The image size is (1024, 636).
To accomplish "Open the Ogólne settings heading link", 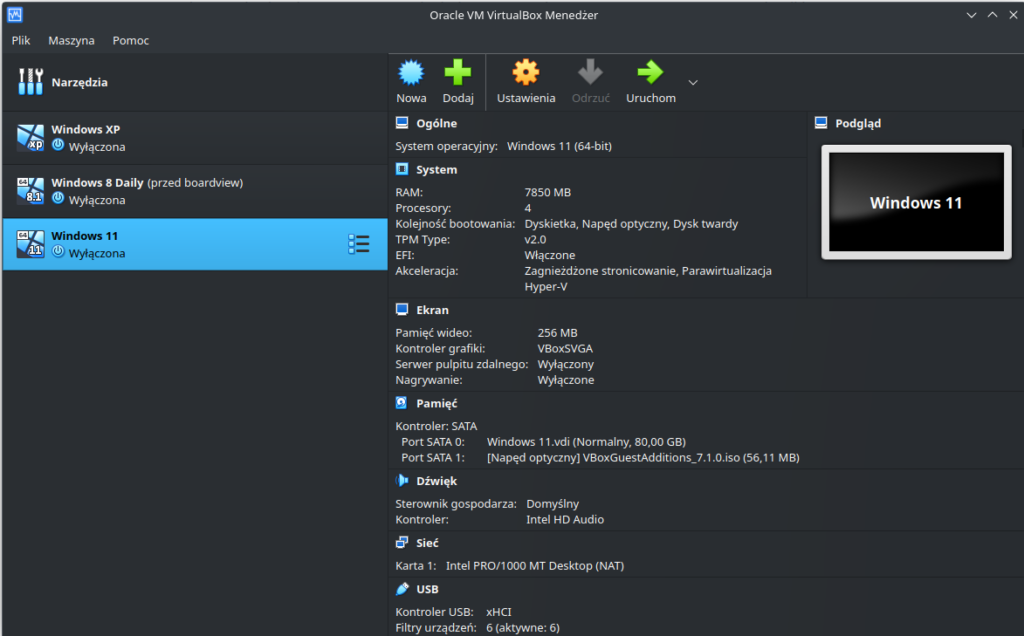I will click(x=437, y=123).
